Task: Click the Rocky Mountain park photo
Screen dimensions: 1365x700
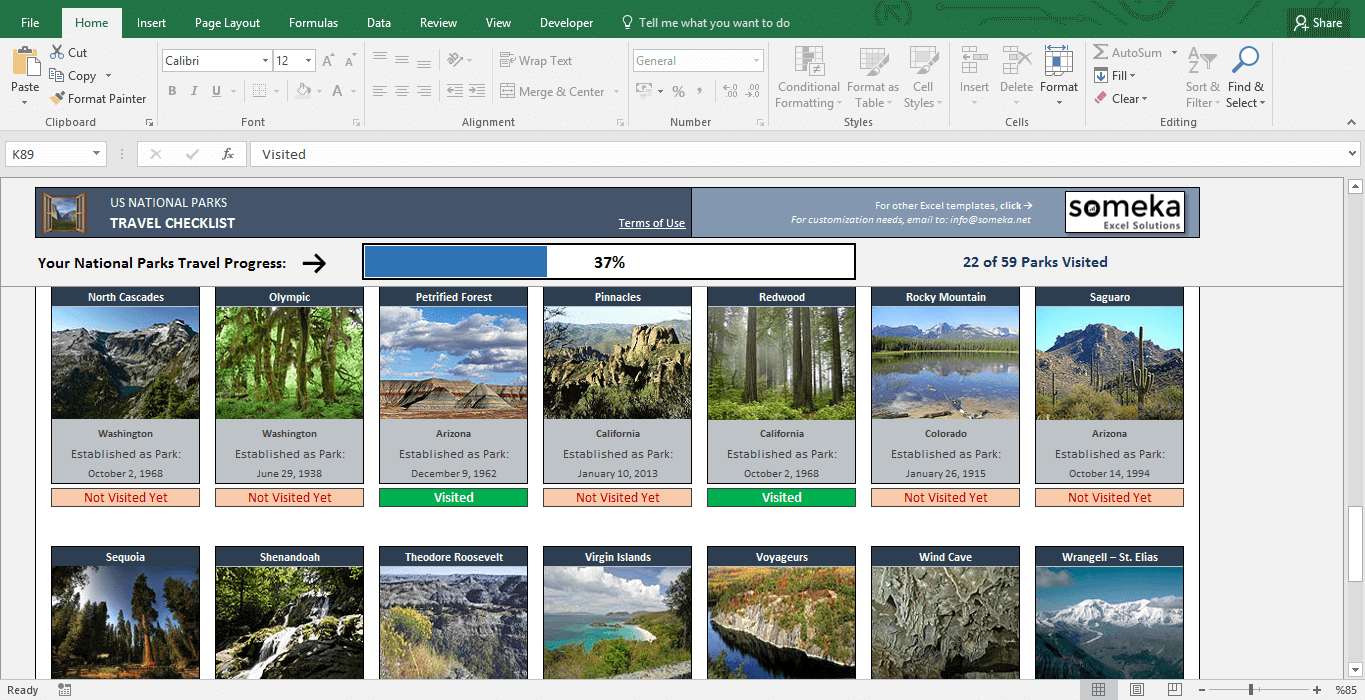Action: [x=945, y=363]
